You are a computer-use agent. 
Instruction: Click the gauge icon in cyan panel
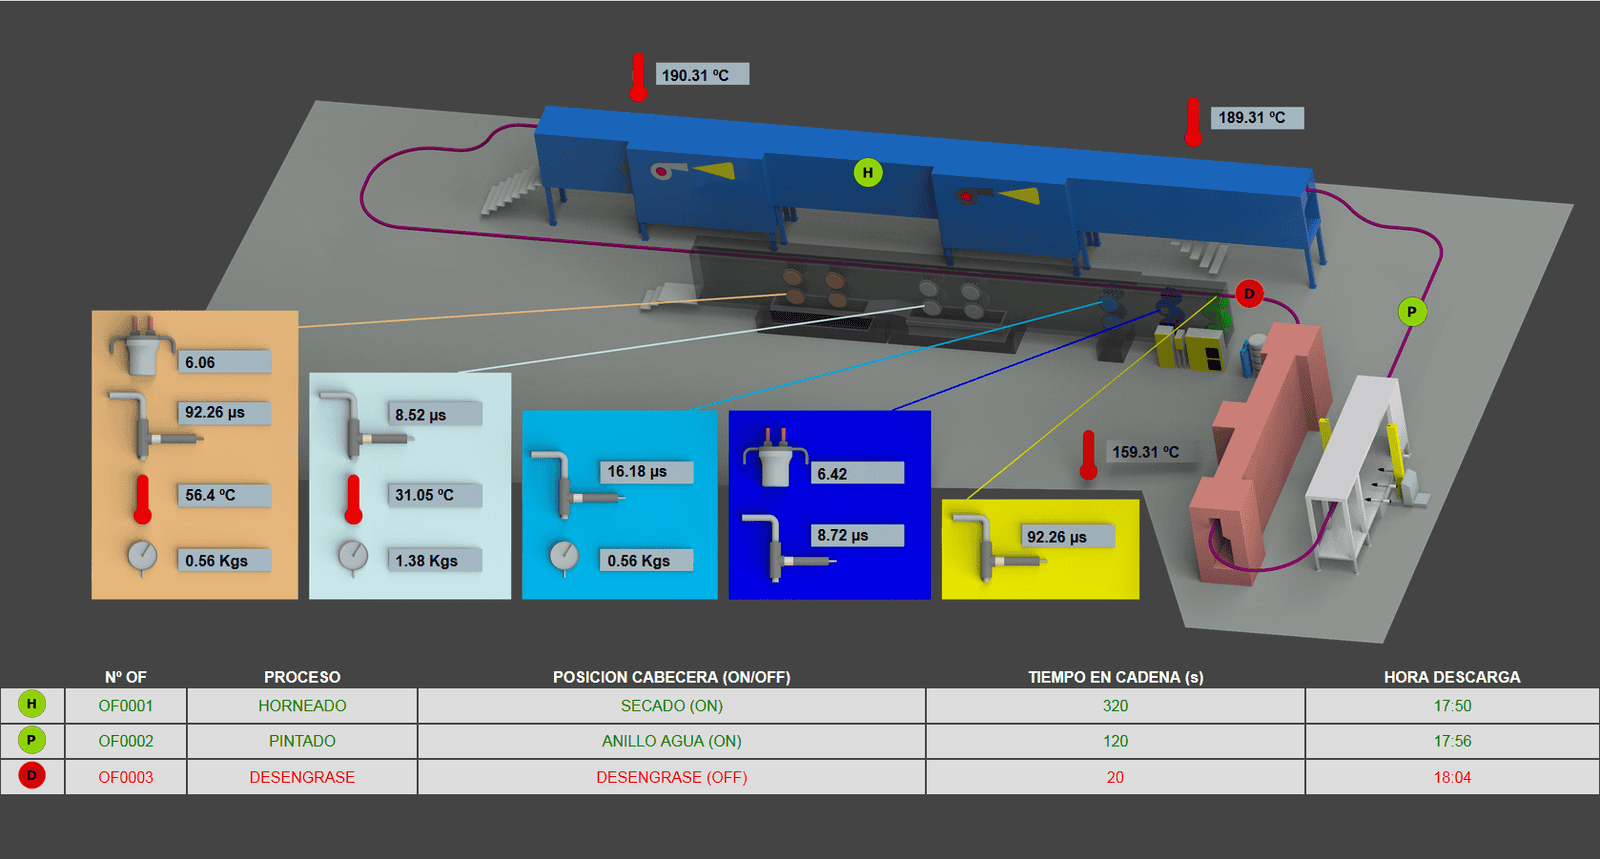(564, 557)
